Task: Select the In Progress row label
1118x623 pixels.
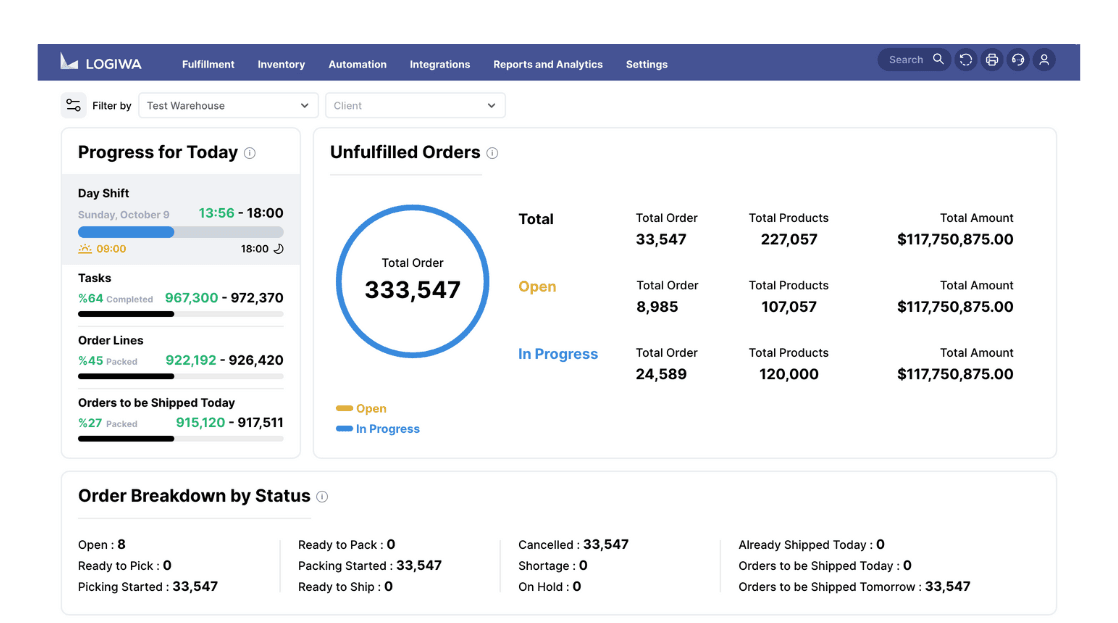Action: (x=558, y=354)
